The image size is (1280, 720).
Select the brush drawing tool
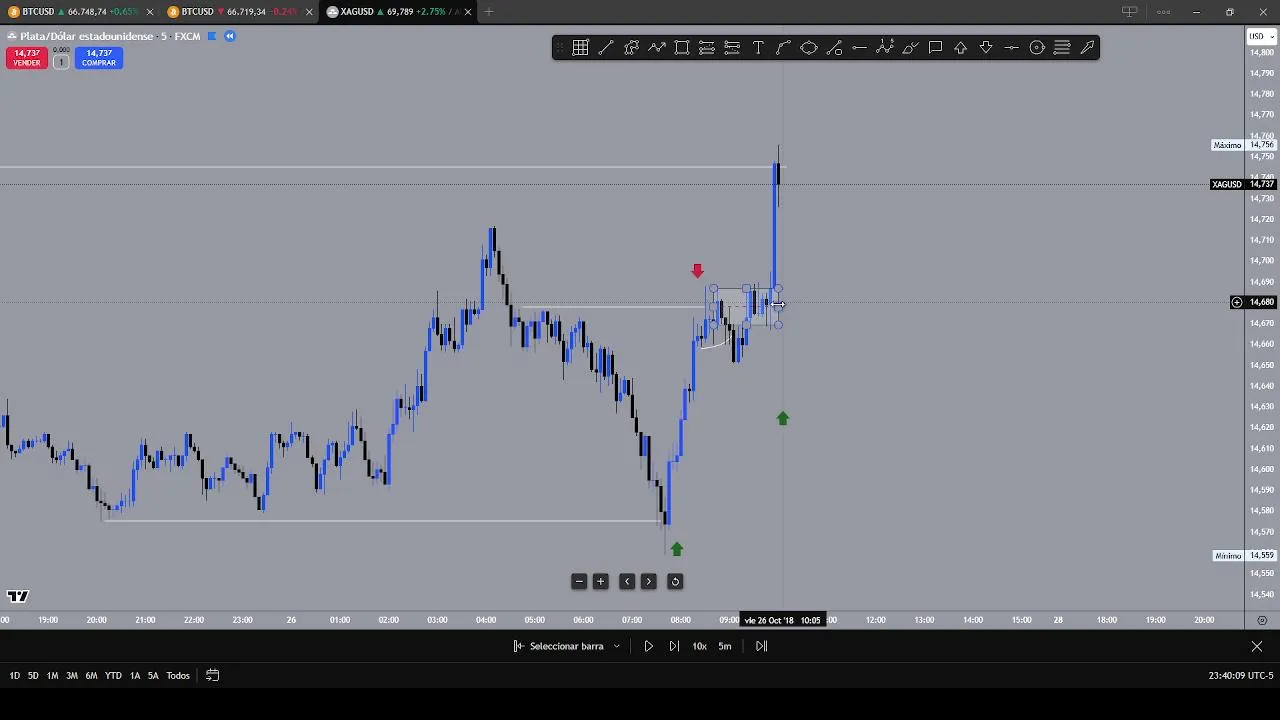pyautogui.click(x=910, y=48)
